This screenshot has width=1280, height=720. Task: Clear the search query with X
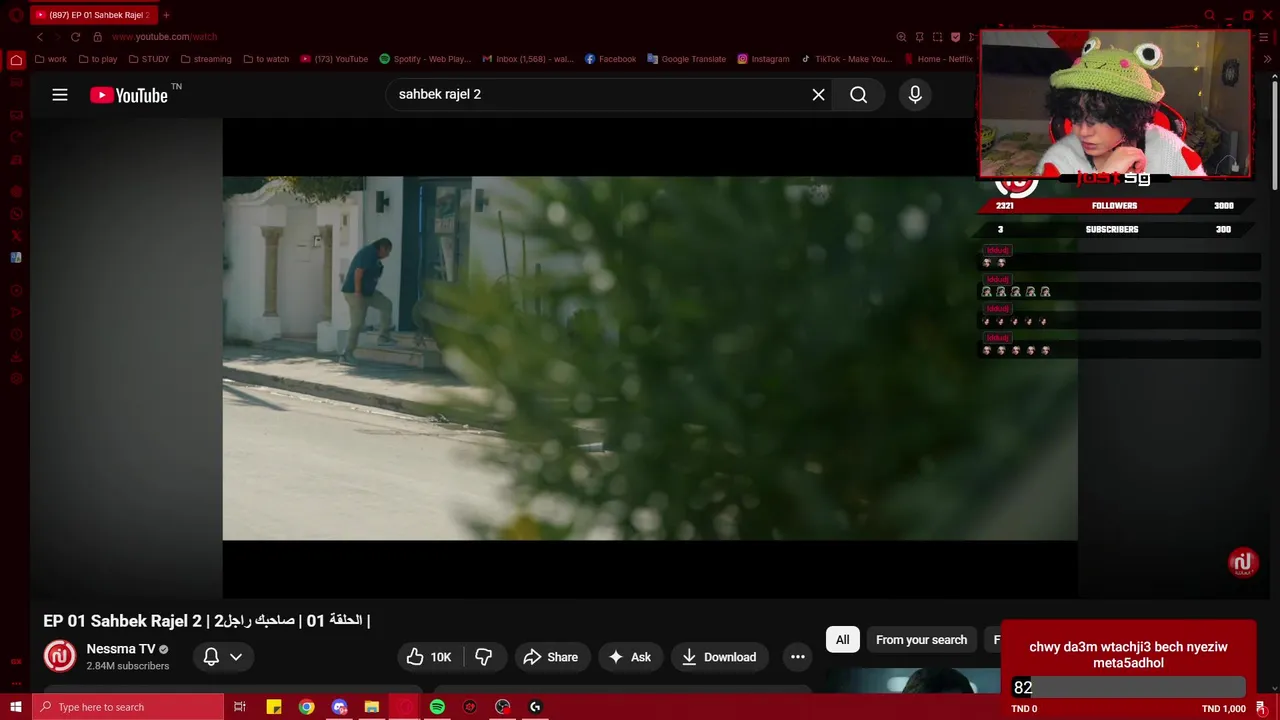click(x=818, y=94)
